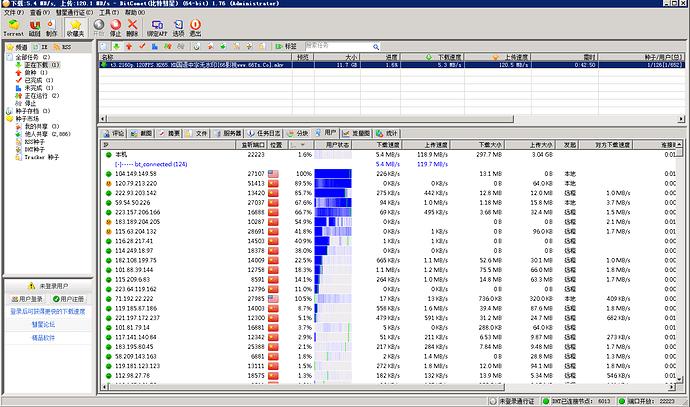Click the 制作 make-torrent icon
This screenshot has height=407, width=690.
(51, 28)
